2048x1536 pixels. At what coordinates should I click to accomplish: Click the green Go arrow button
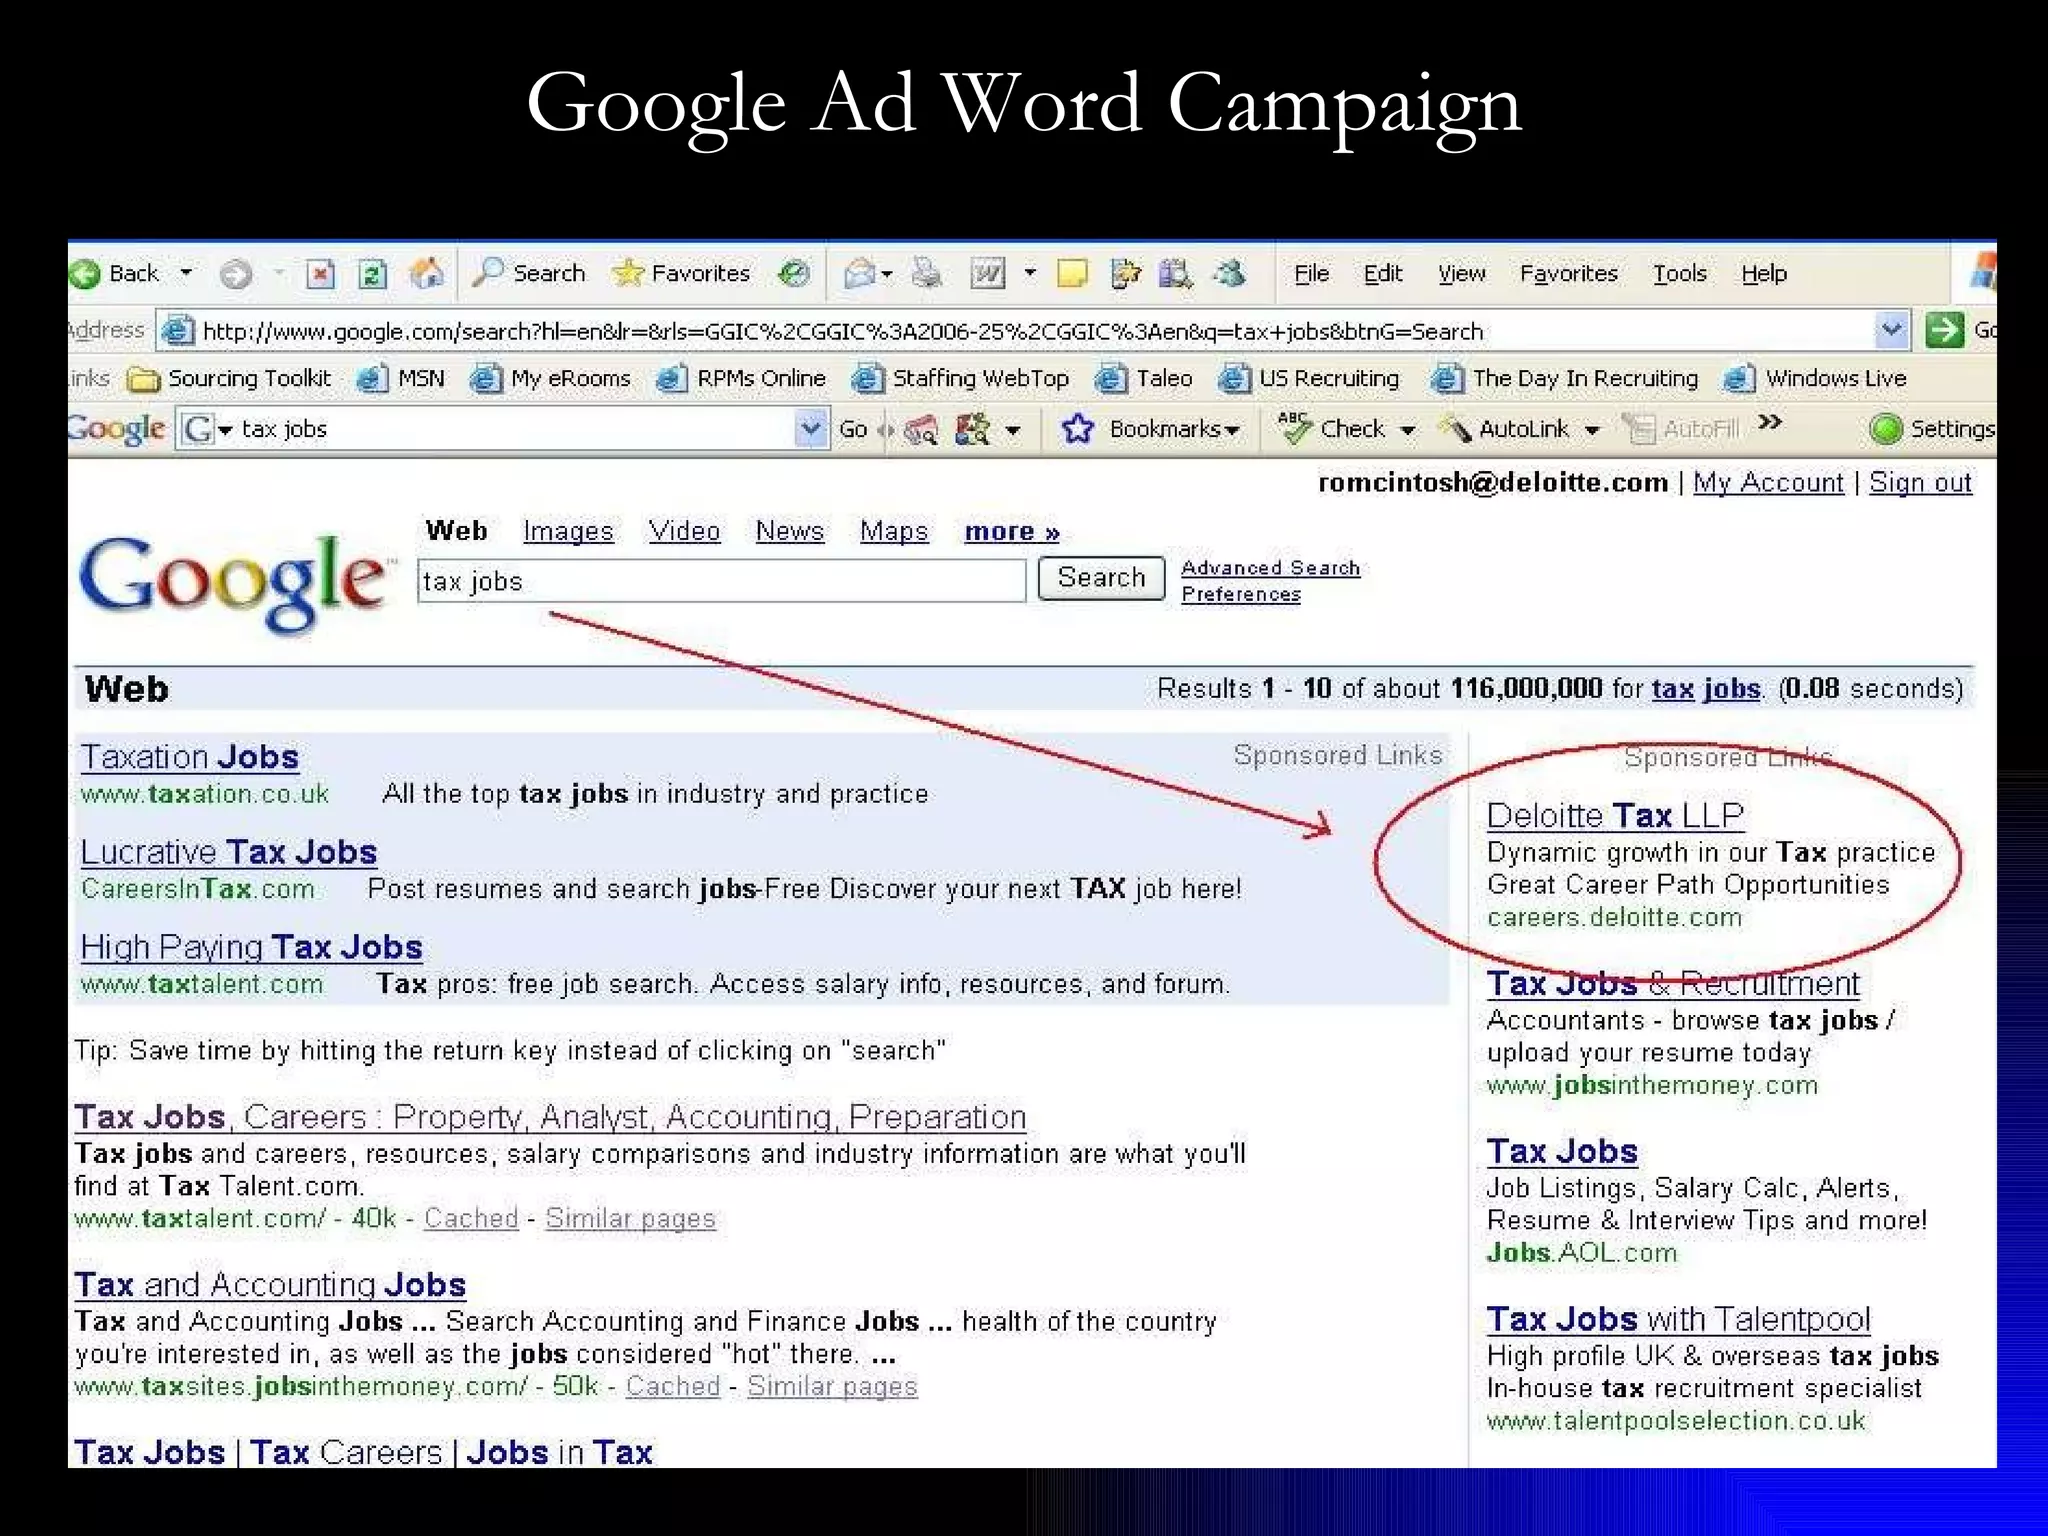point(1945,330)
